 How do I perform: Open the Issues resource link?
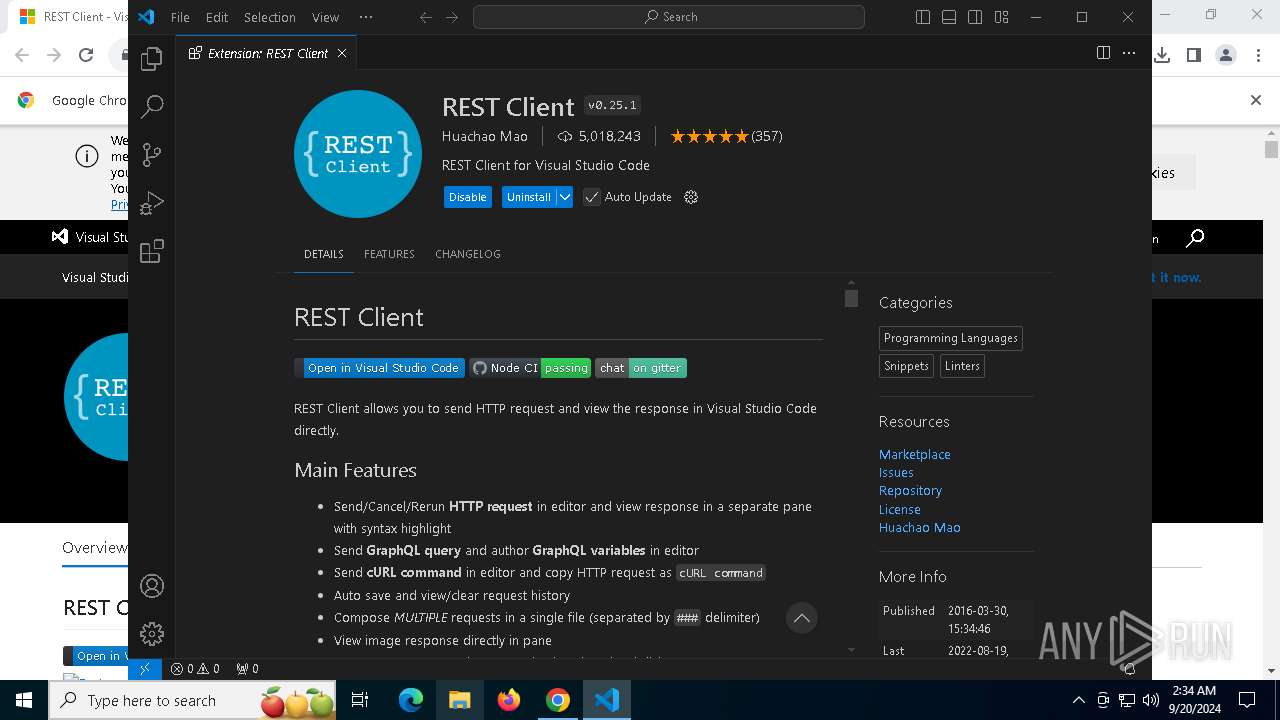[896, 472]
